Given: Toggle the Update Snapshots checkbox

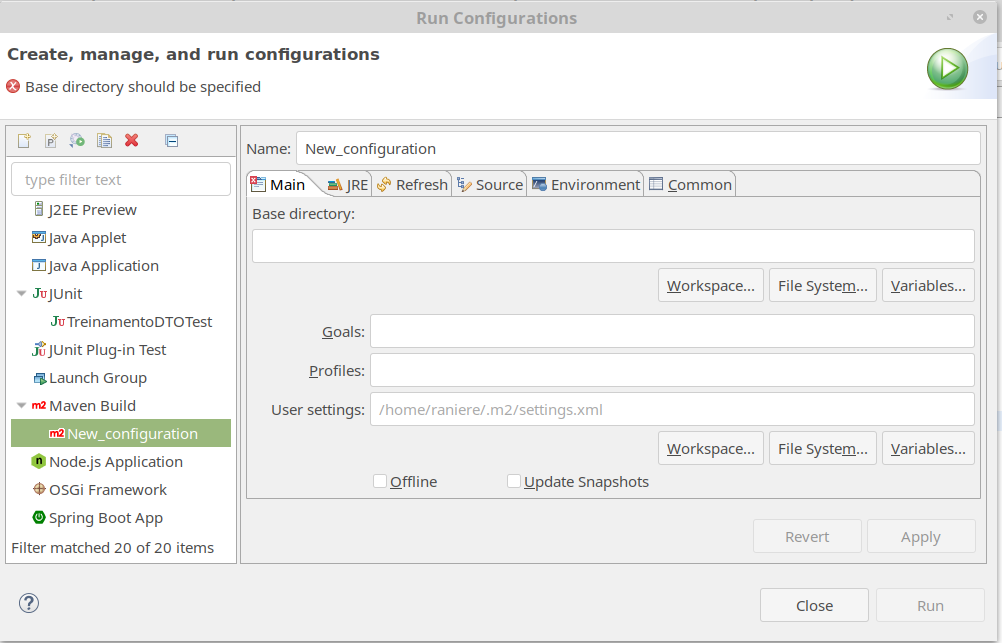Looking at the screenshot, I should [514, 481].
